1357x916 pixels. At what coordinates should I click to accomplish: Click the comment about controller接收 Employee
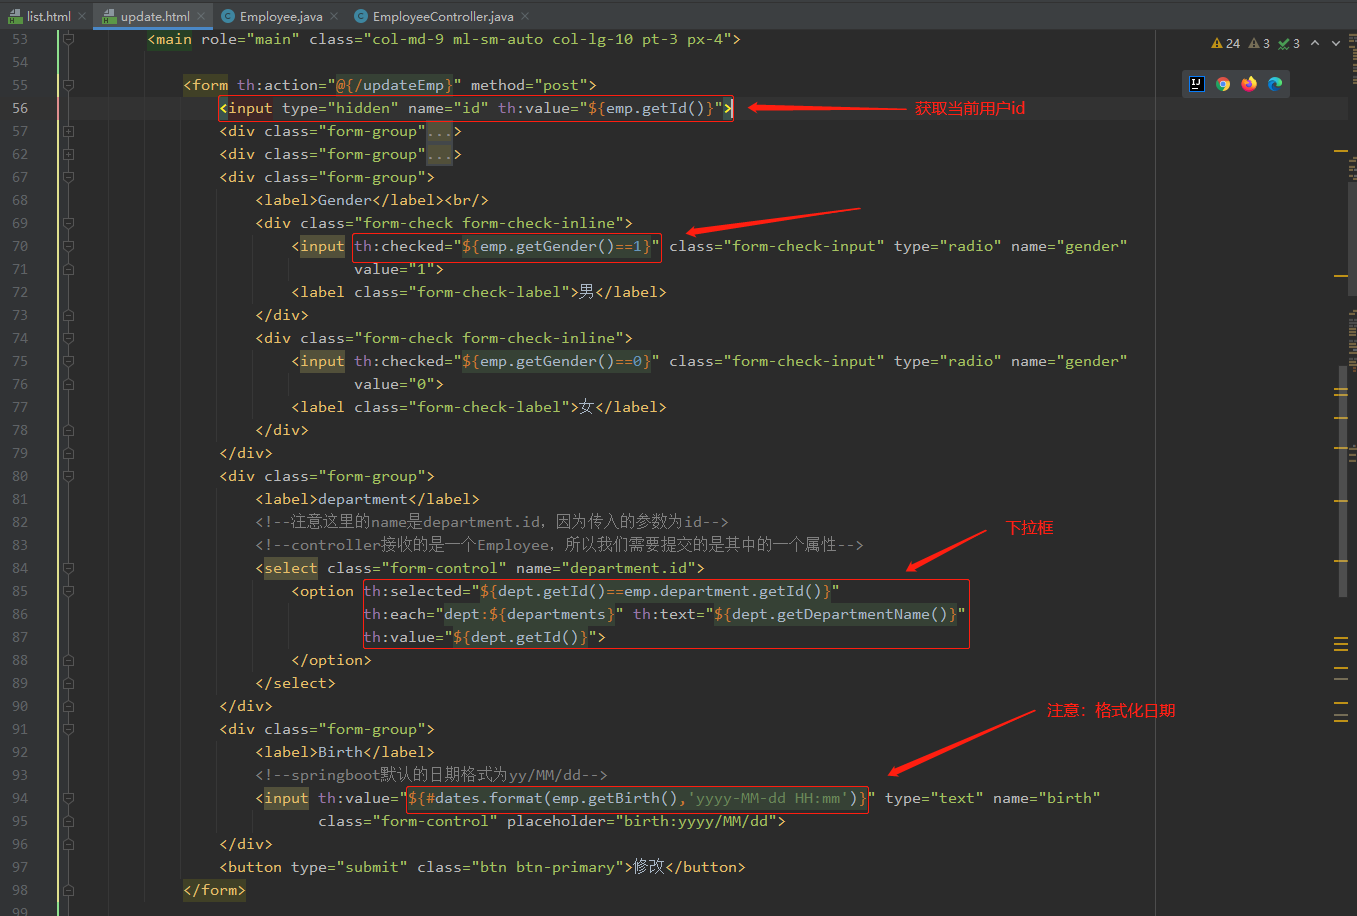point(559,545)
